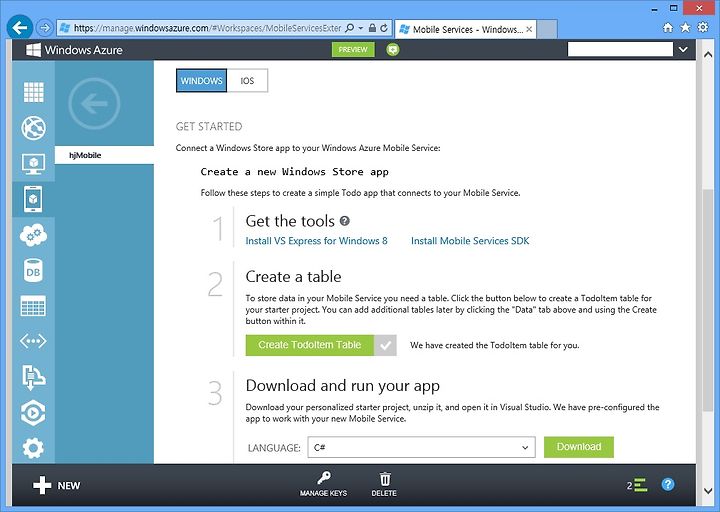The image size is (720, 512).
Task: Click the GET STARTED heading
Action: click(x=209, y=127)
